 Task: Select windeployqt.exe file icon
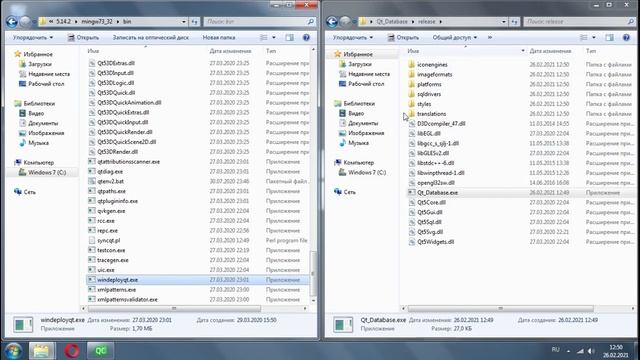pyautogui.click(x=92, y=280)
